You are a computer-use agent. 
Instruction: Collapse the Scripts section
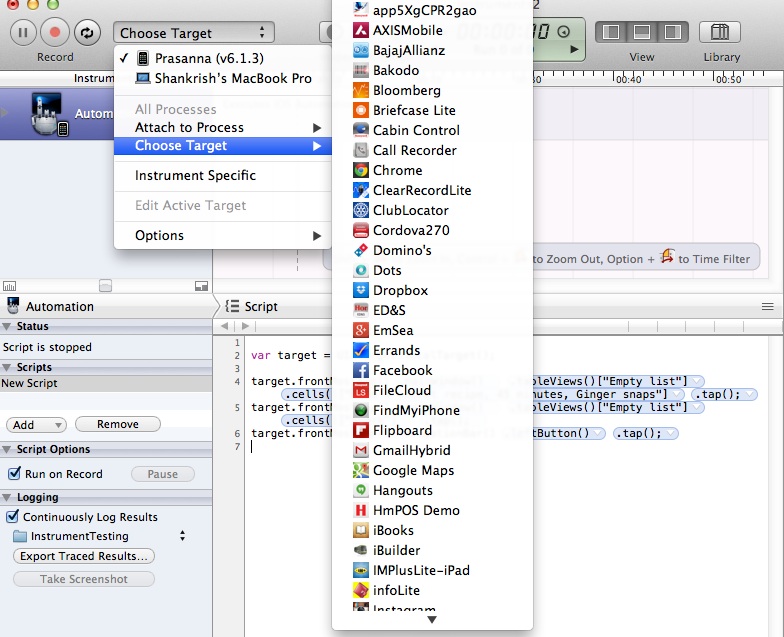tap(6, 368)
